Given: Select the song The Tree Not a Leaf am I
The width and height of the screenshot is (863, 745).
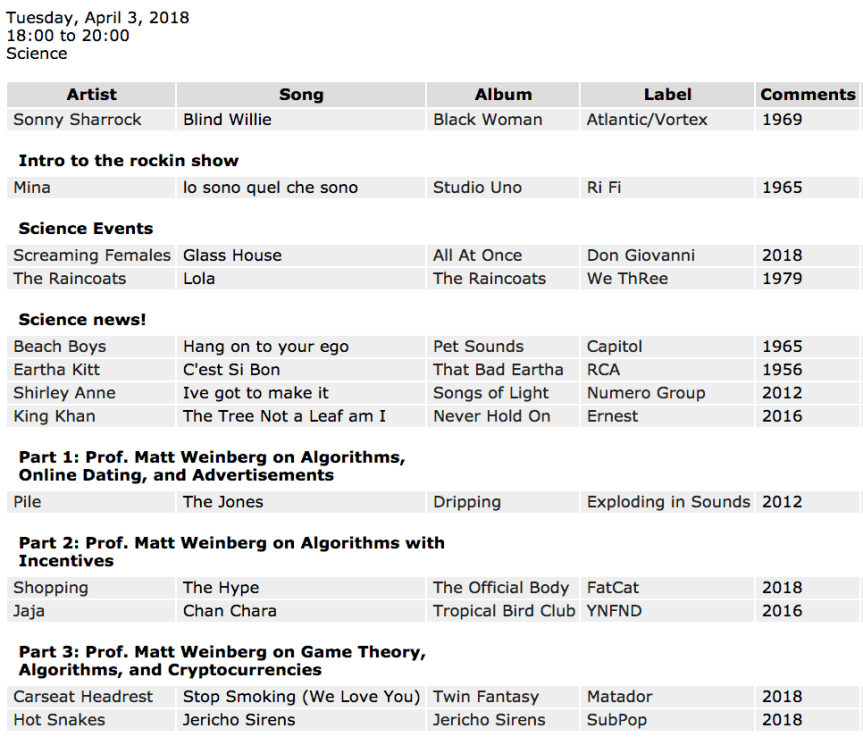Looking at the screenshot, I should pos(284,415).
